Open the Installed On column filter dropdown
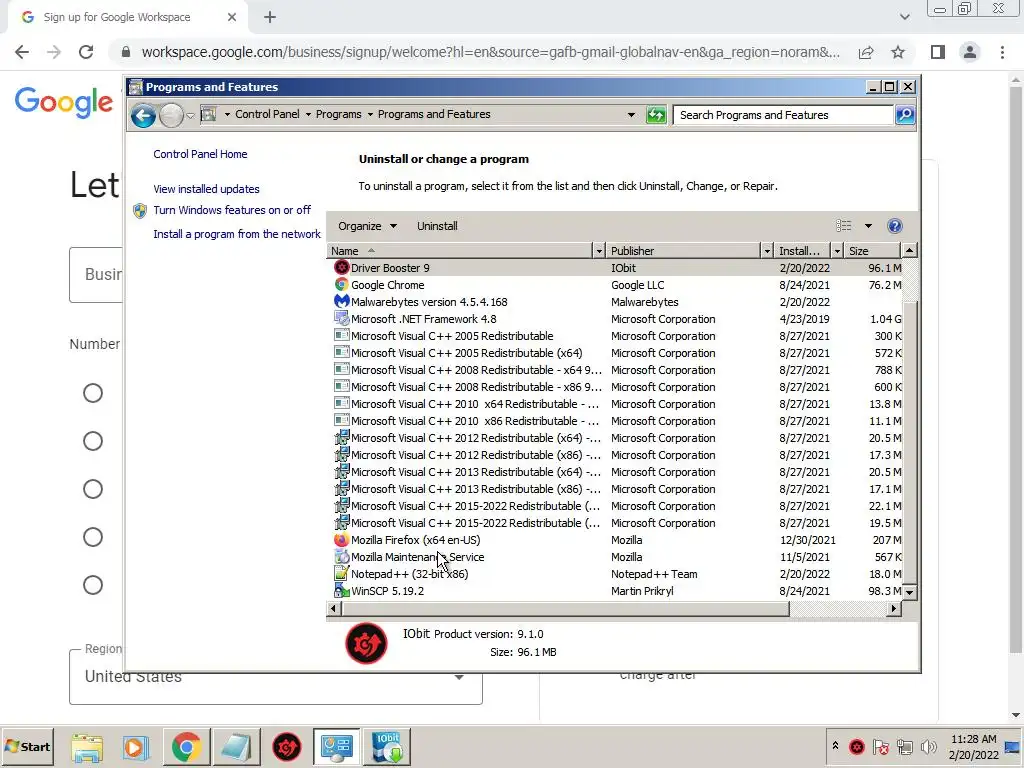This screenshot has width=1024, height=768. click(837, 251)
